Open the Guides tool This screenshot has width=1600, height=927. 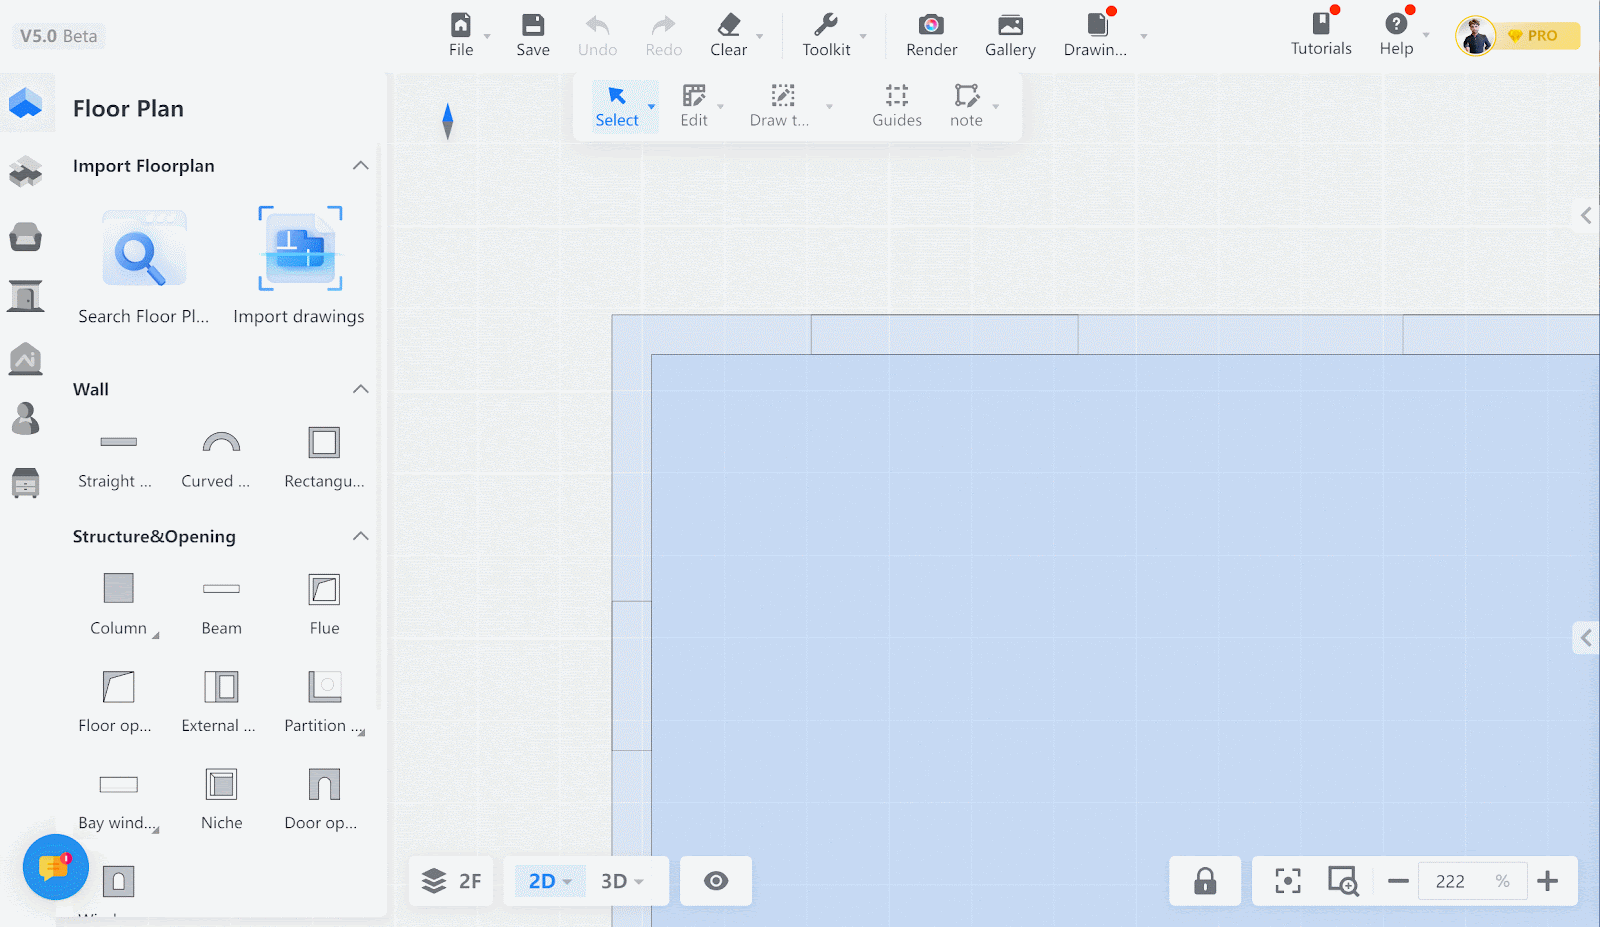(x=896, y=105)
